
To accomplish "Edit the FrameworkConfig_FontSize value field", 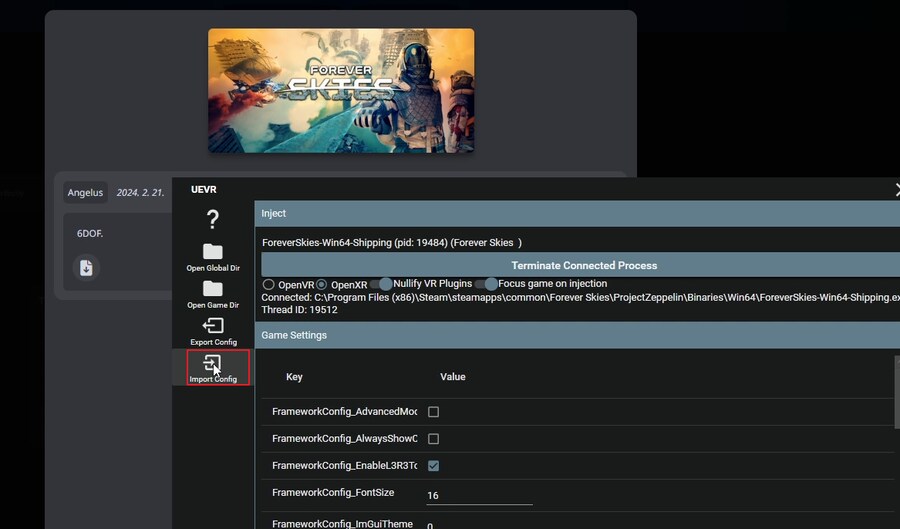I will pos(479,495).
